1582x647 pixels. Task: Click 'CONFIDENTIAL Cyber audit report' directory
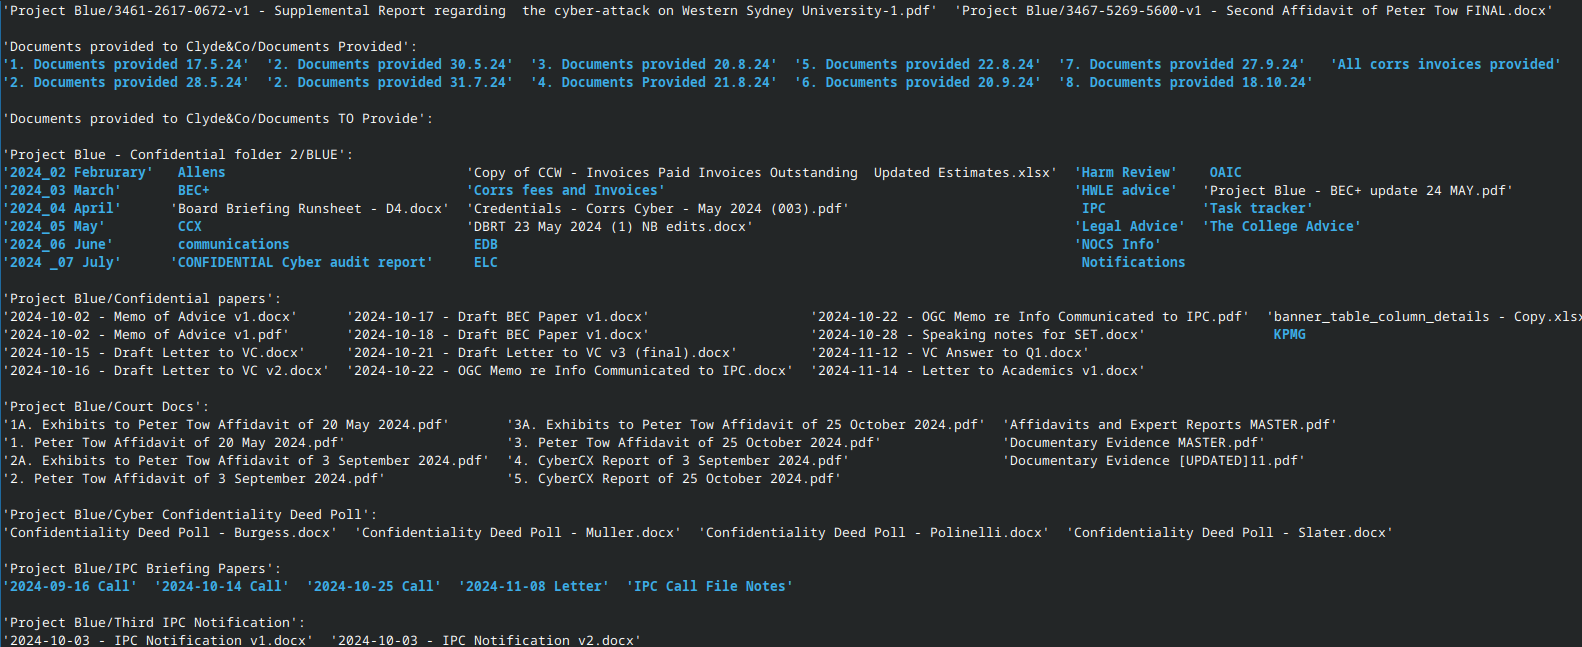[x=302, y=262]
